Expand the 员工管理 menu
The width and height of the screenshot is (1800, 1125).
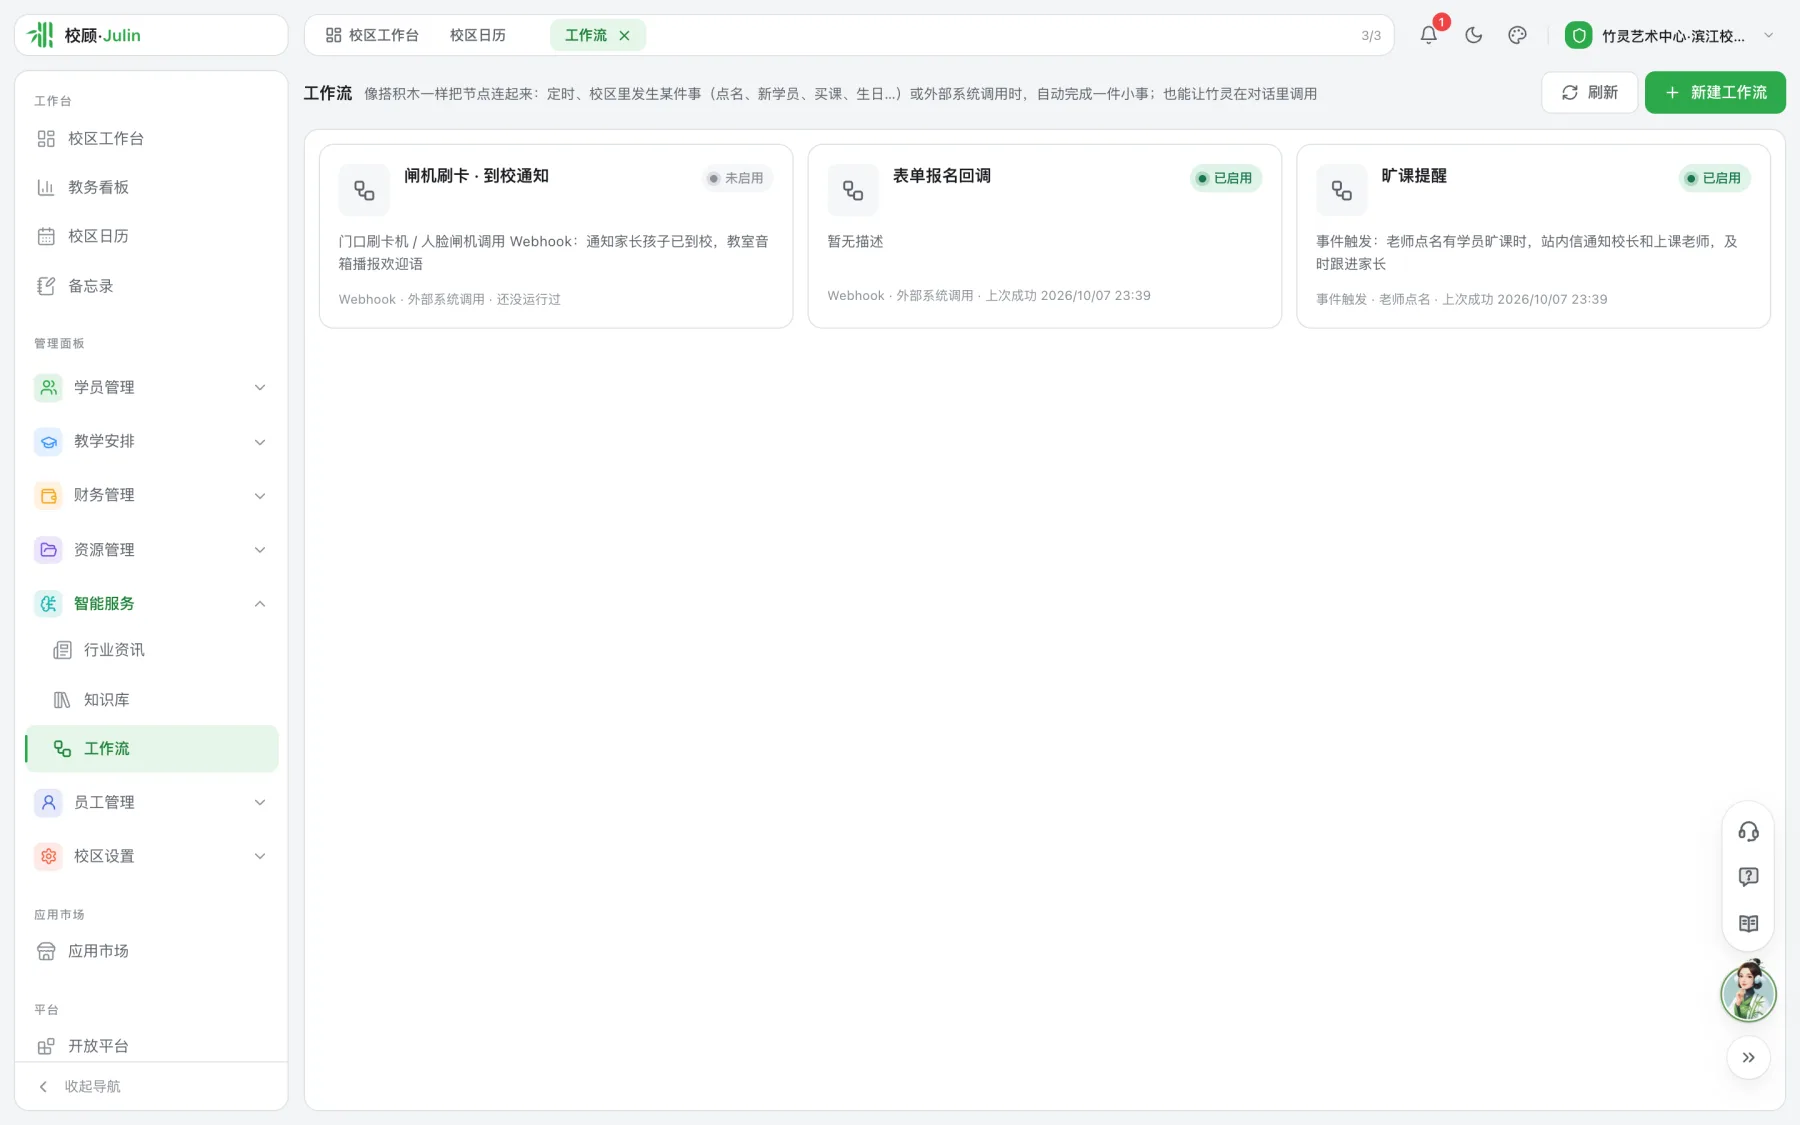[151, 802]
